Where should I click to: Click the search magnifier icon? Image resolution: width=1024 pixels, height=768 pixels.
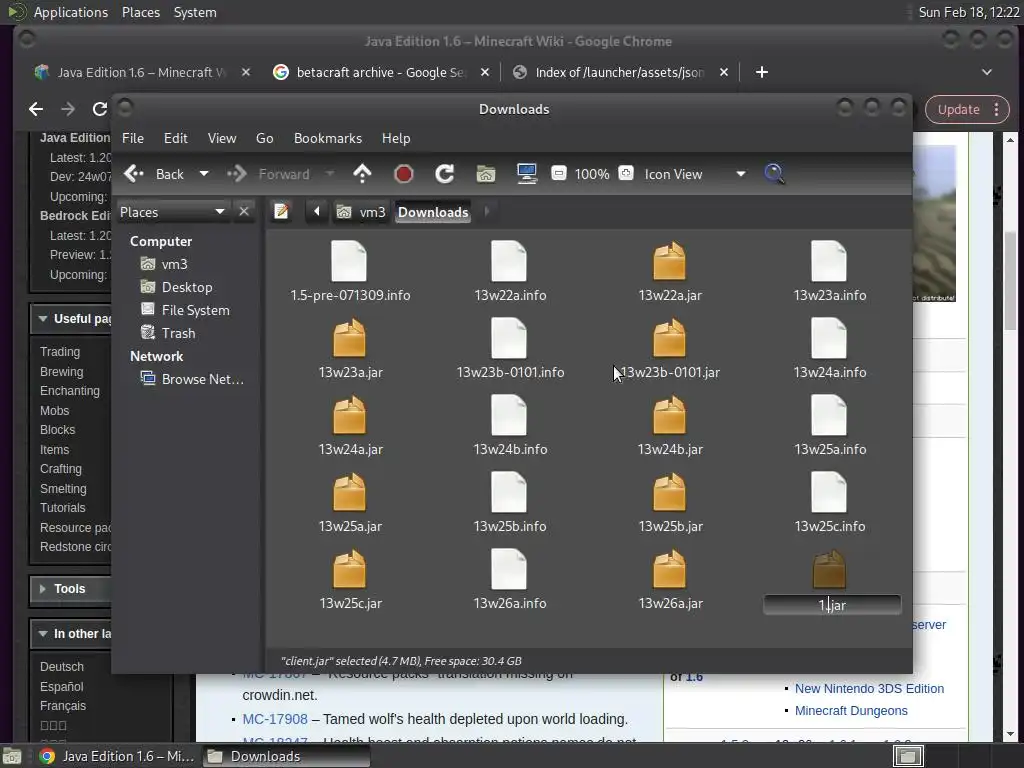pyautogui.click(x=774, y=174)
